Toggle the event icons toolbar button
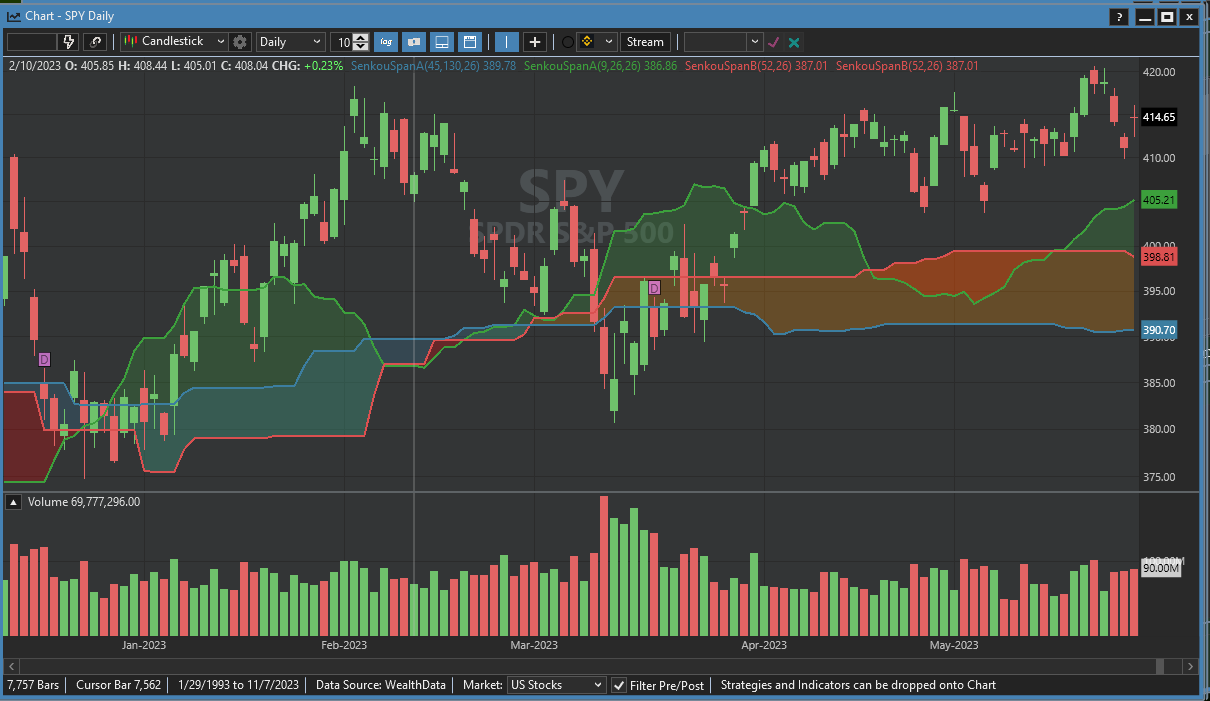The image size is (1210, 701). coord(414,42)
